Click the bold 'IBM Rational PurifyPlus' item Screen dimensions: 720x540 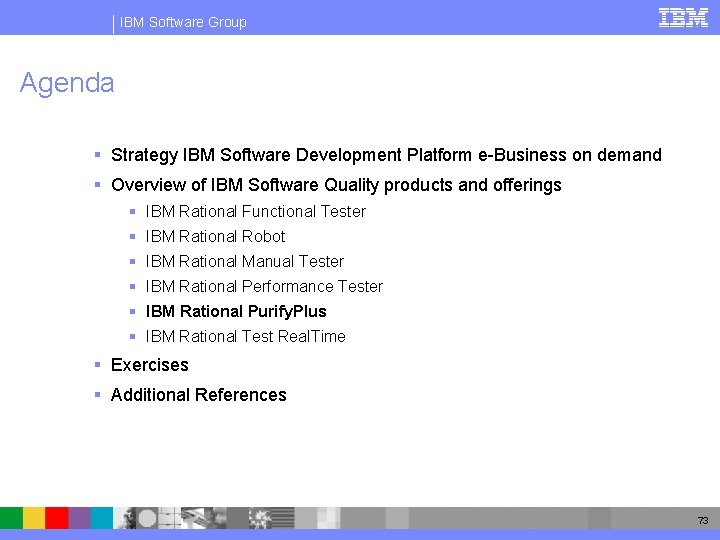pos(236,311)
